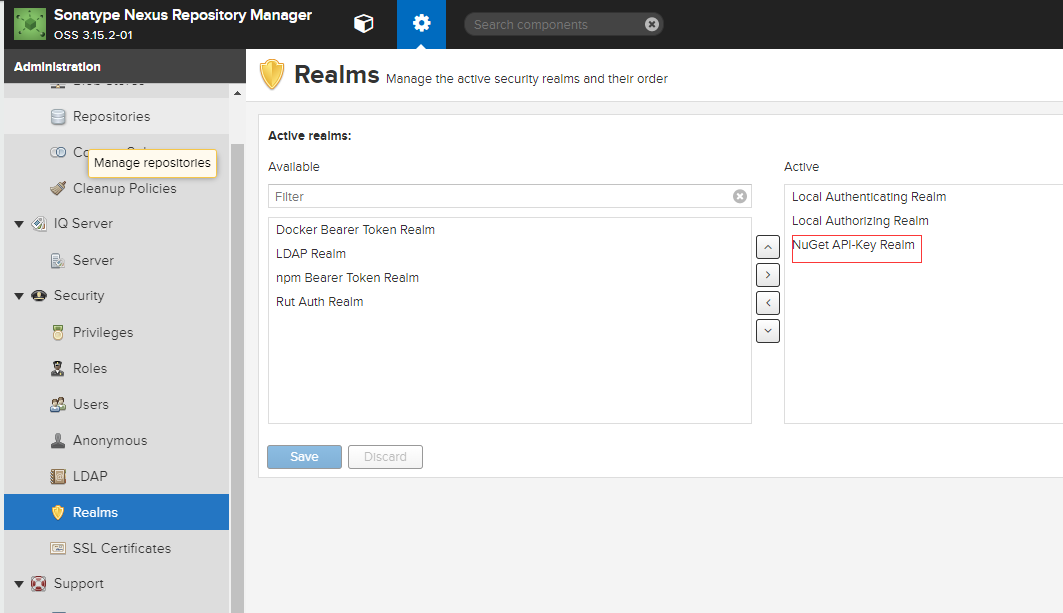Screen dimensions: 1063x613
Task: Remove realm from Active arrow button
Action: (x=767, y=302)
